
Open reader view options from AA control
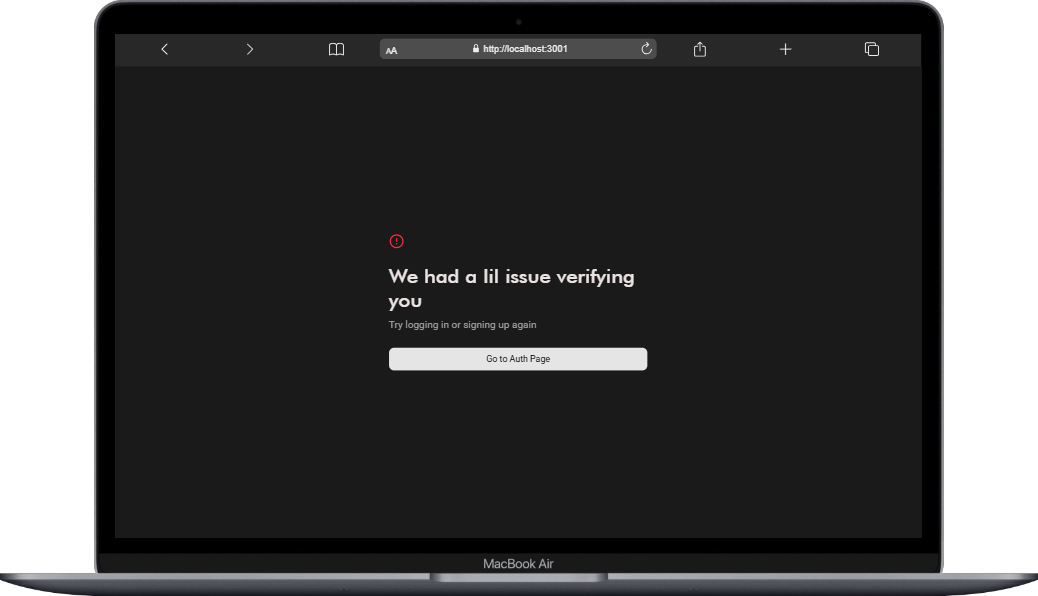click(x=391, y=49)
